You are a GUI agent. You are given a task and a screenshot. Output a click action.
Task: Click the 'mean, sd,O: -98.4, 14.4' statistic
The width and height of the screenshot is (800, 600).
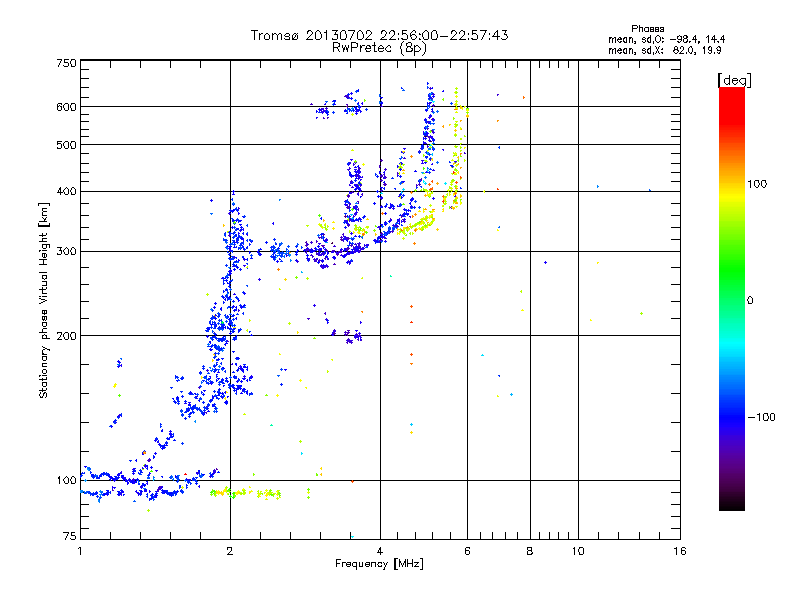[666, 39]
